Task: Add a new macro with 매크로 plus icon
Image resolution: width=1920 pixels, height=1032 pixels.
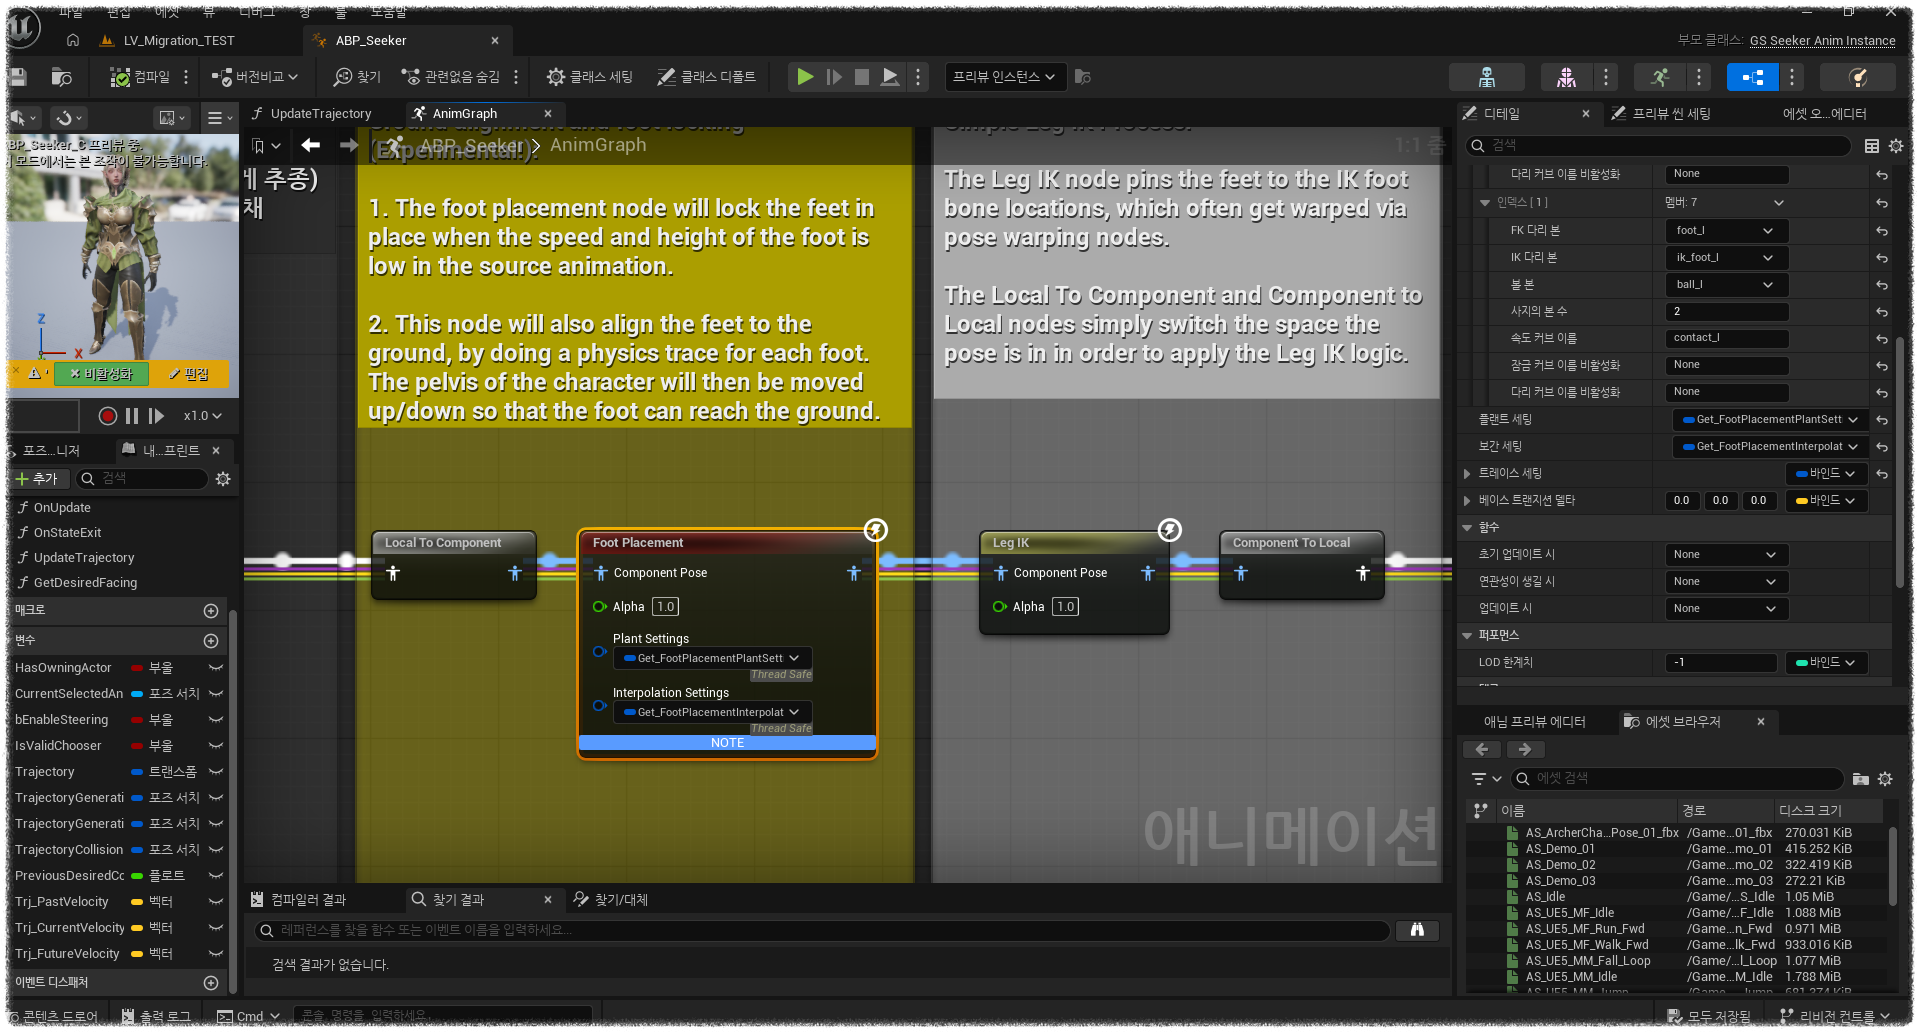Action: point(211,611)
